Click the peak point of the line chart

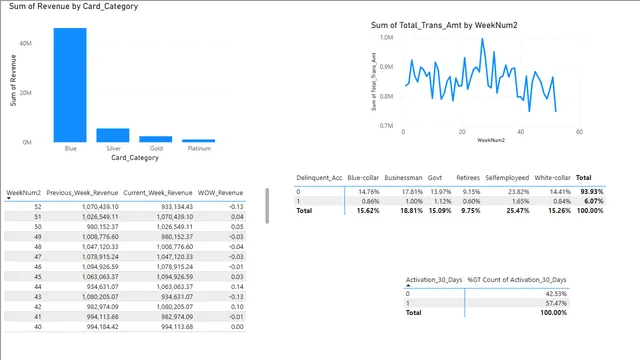click(482, 39)
